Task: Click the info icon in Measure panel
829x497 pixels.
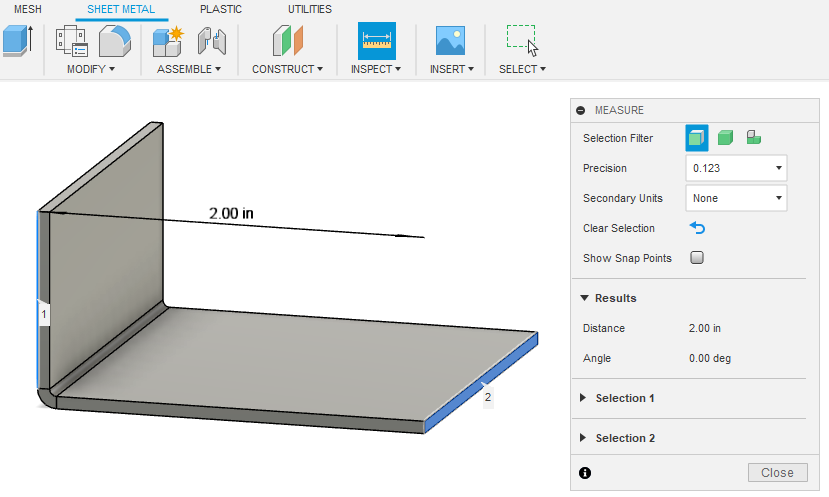Action: (x=585, y=473)
